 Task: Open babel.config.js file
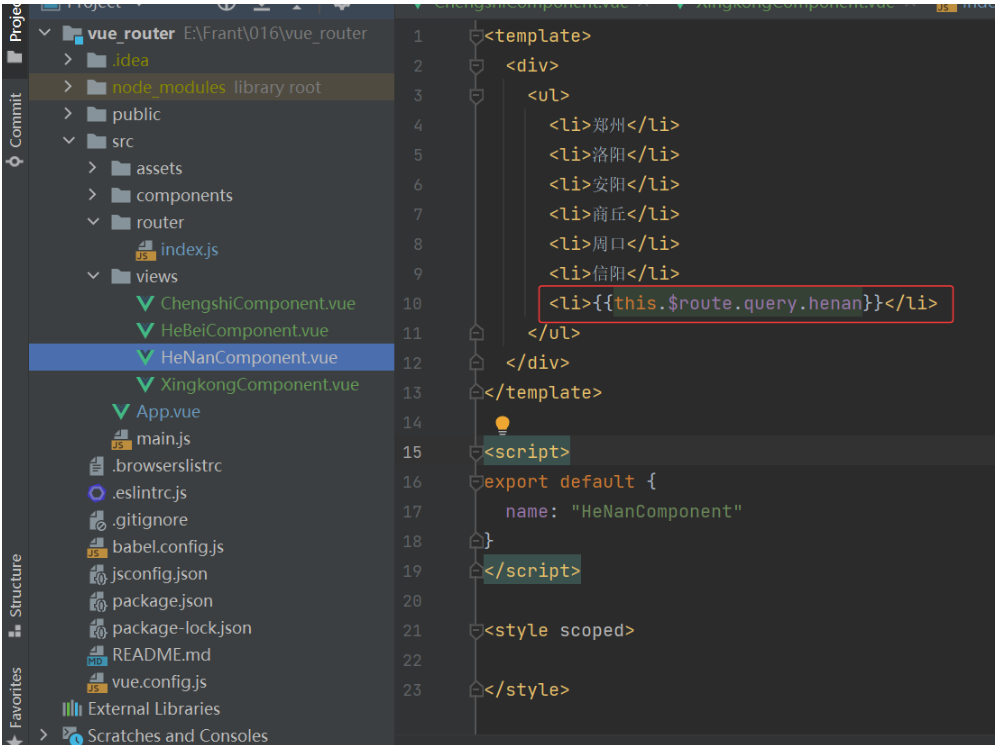click(168, 546)
